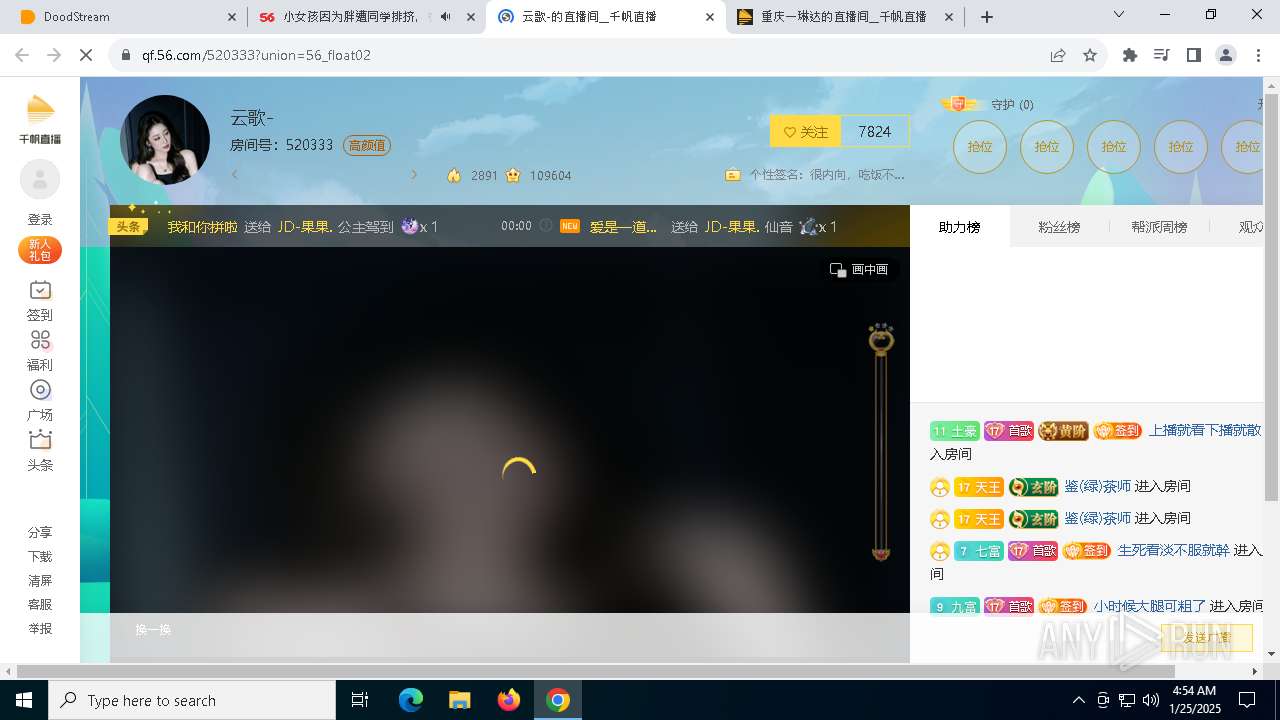Bookmark this page star icon
Viewport: 1280px width, 720px height.
point(1090,55)
